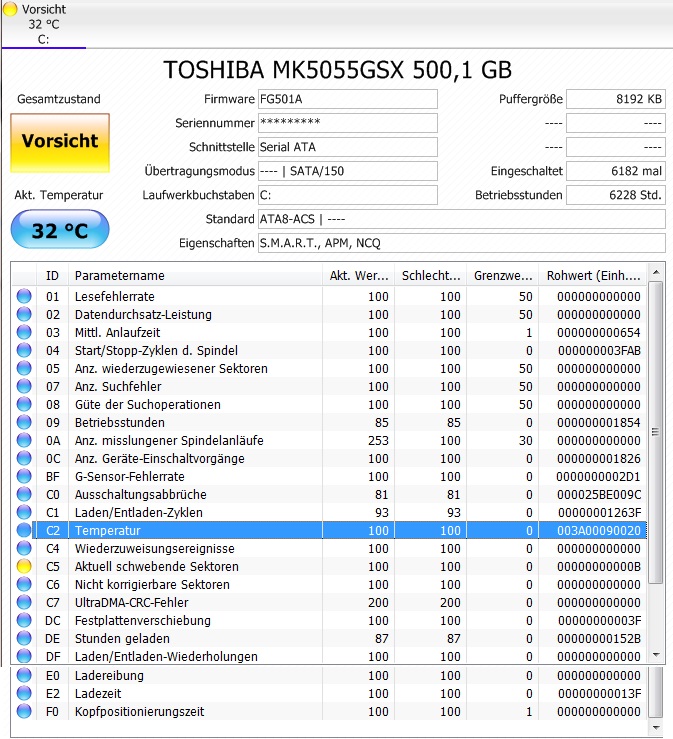Image resolution: width=673 pixels, height=739 pixels.
Task: Click yellow warning icon of Aktuell schwebende Sektoren
Action: 24,566
